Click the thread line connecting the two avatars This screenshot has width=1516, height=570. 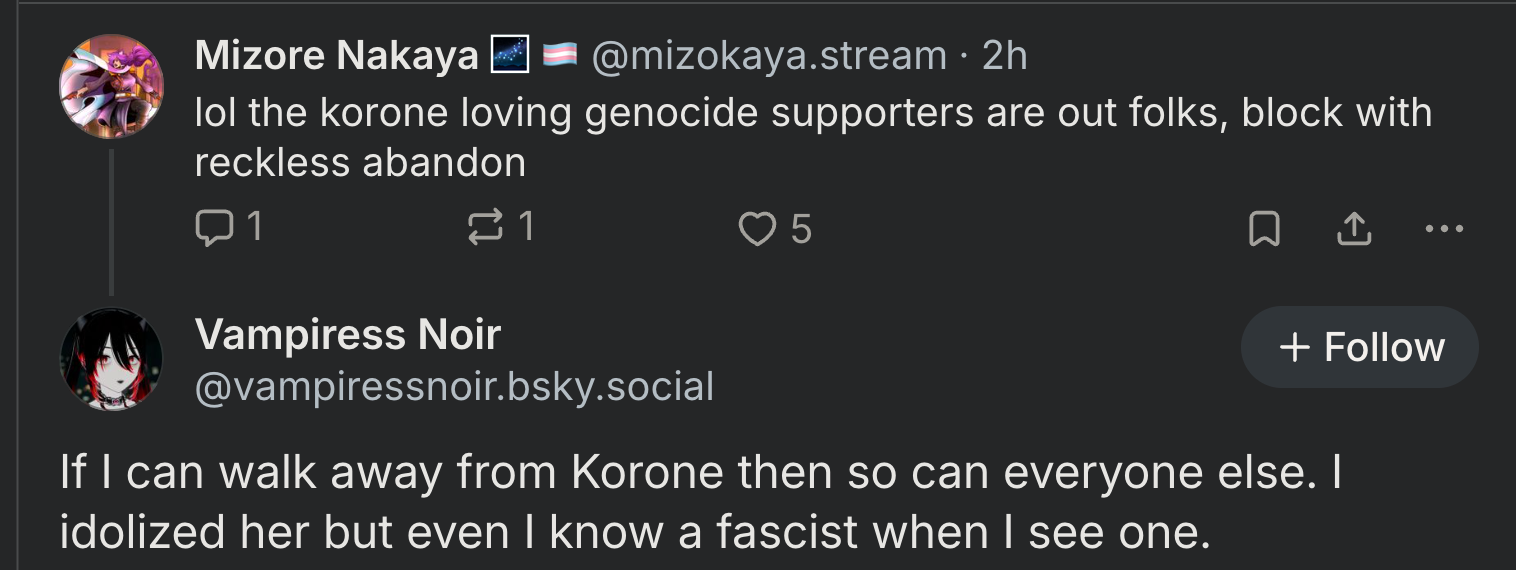(111, 222)
